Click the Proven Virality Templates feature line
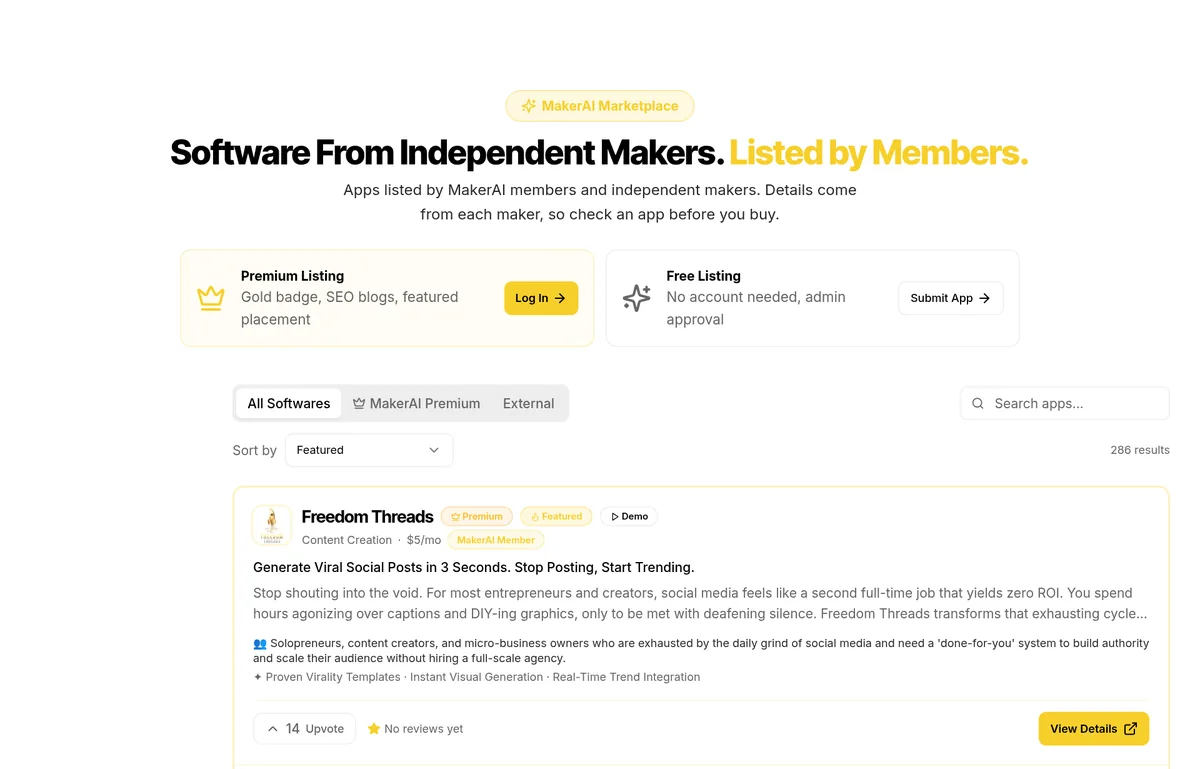1200x769 pixels. [x=477, y=677]
